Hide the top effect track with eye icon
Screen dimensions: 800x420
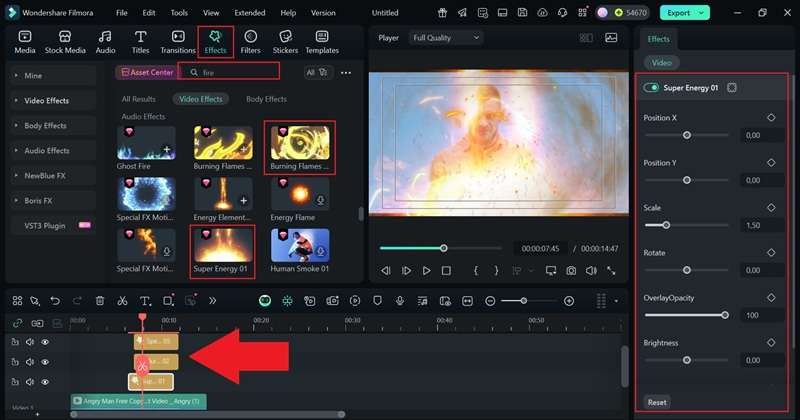(45, 342)
